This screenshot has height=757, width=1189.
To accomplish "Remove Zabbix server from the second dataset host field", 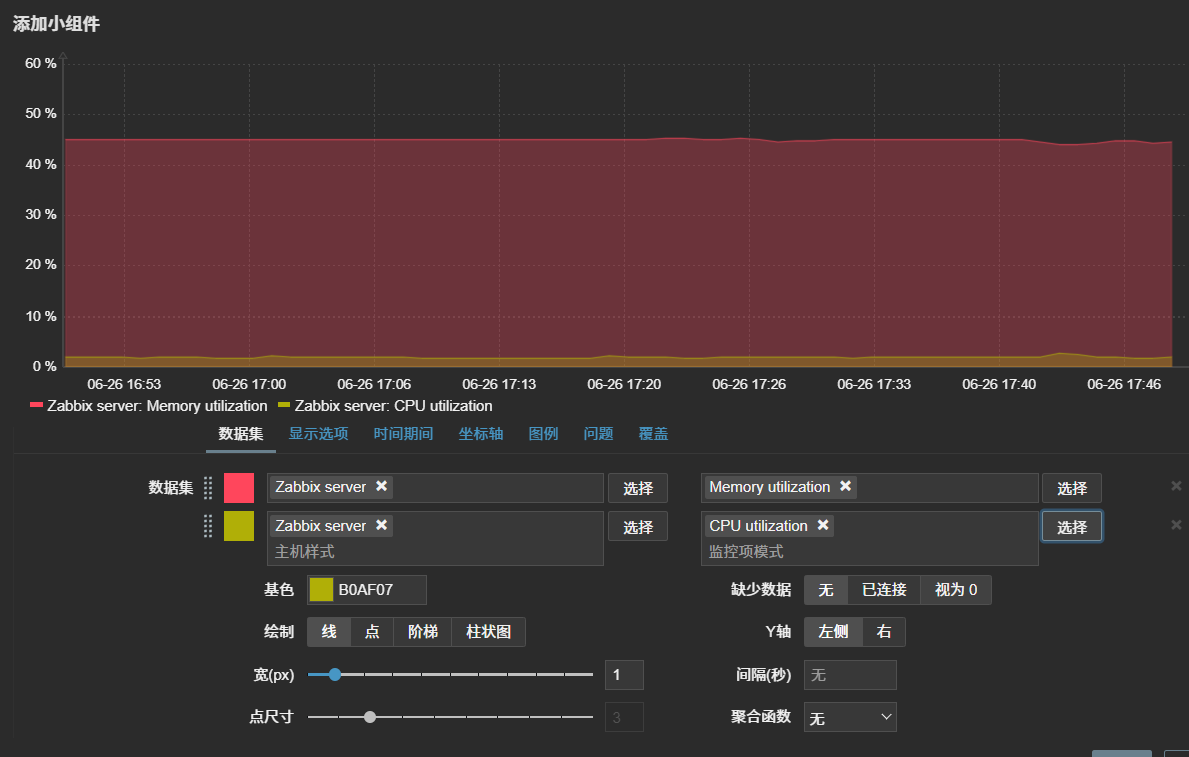I will (381, 525).
